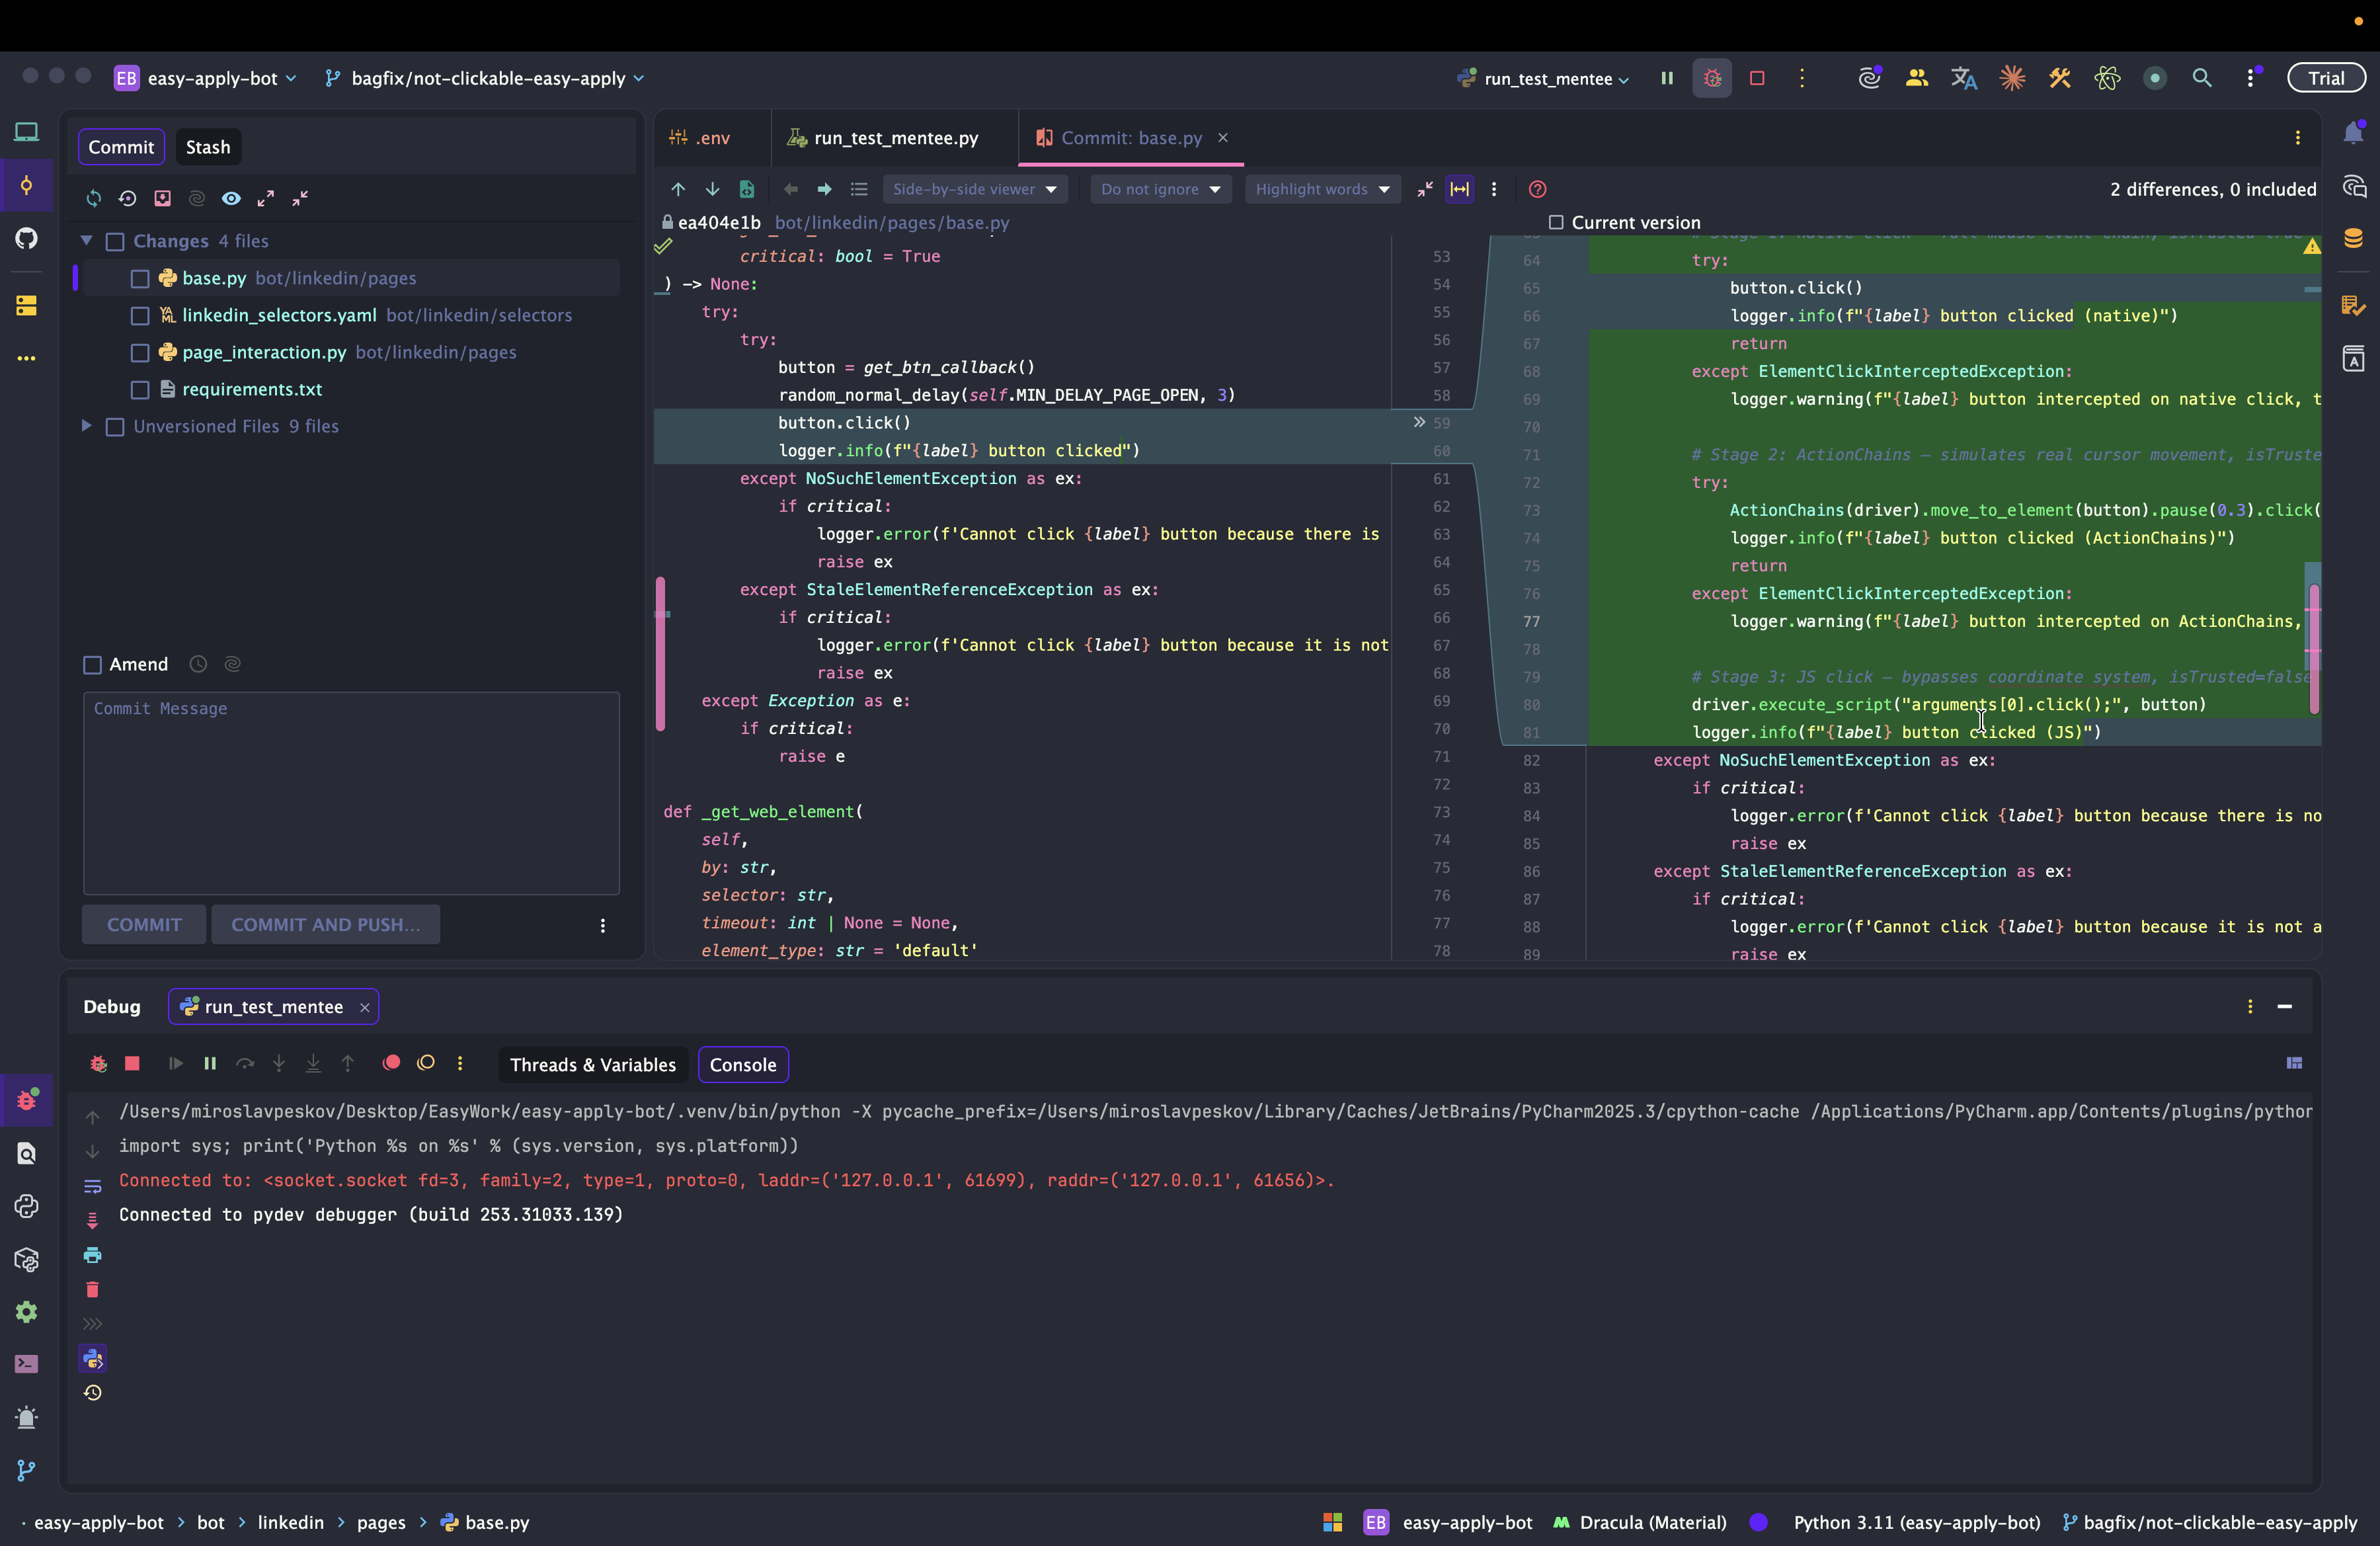Enable the Amend checkbox
The width and height of the screenshot is (2380, 1546).
[93, 665]
